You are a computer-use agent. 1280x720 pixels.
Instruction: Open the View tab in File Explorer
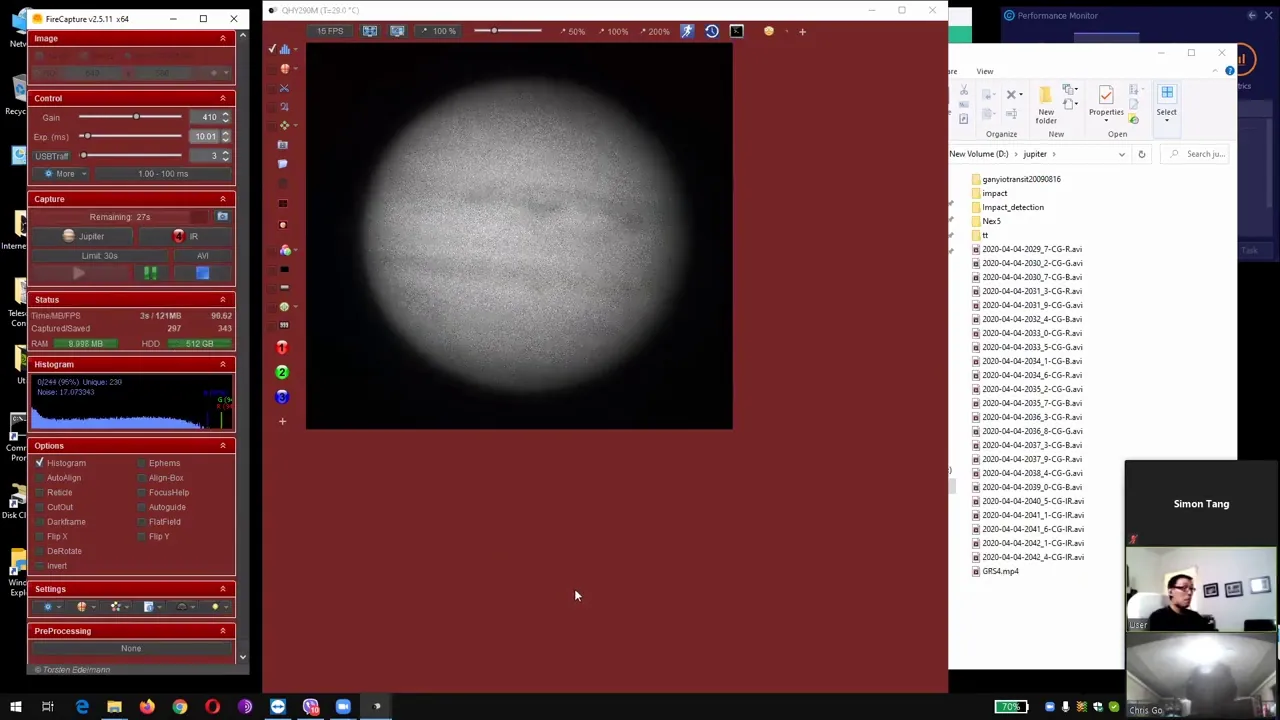pos(985,71)
